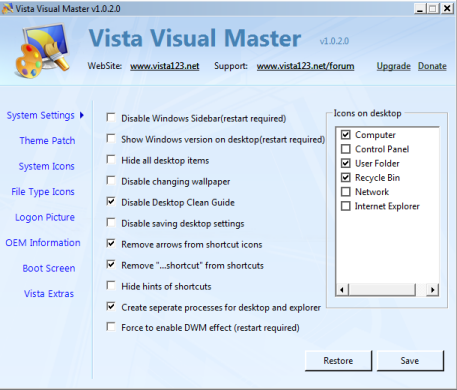The width and height of the screenshot is (457, 390).
Task: Open the www.vista123.net website link
Action: tap(165, 66)
